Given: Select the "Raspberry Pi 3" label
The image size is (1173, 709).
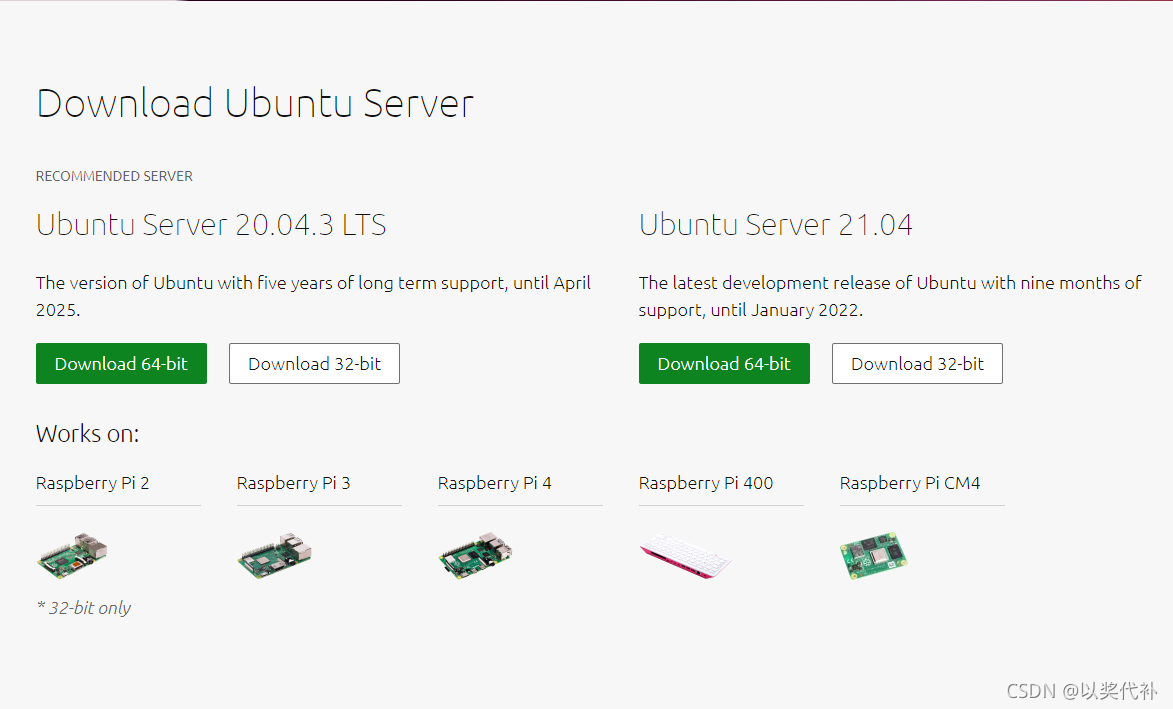Looking at the screenshot, I should click(x=293, y=483).
